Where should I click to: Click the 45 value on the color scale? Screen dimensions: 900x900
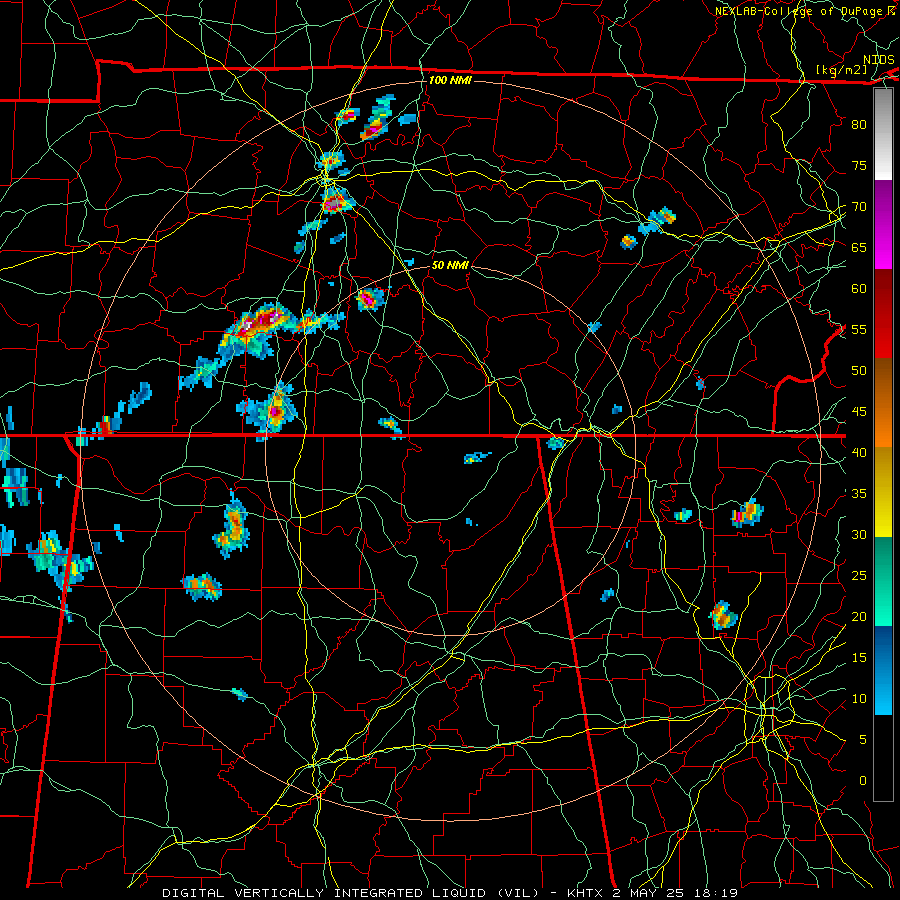coord(859,412)
